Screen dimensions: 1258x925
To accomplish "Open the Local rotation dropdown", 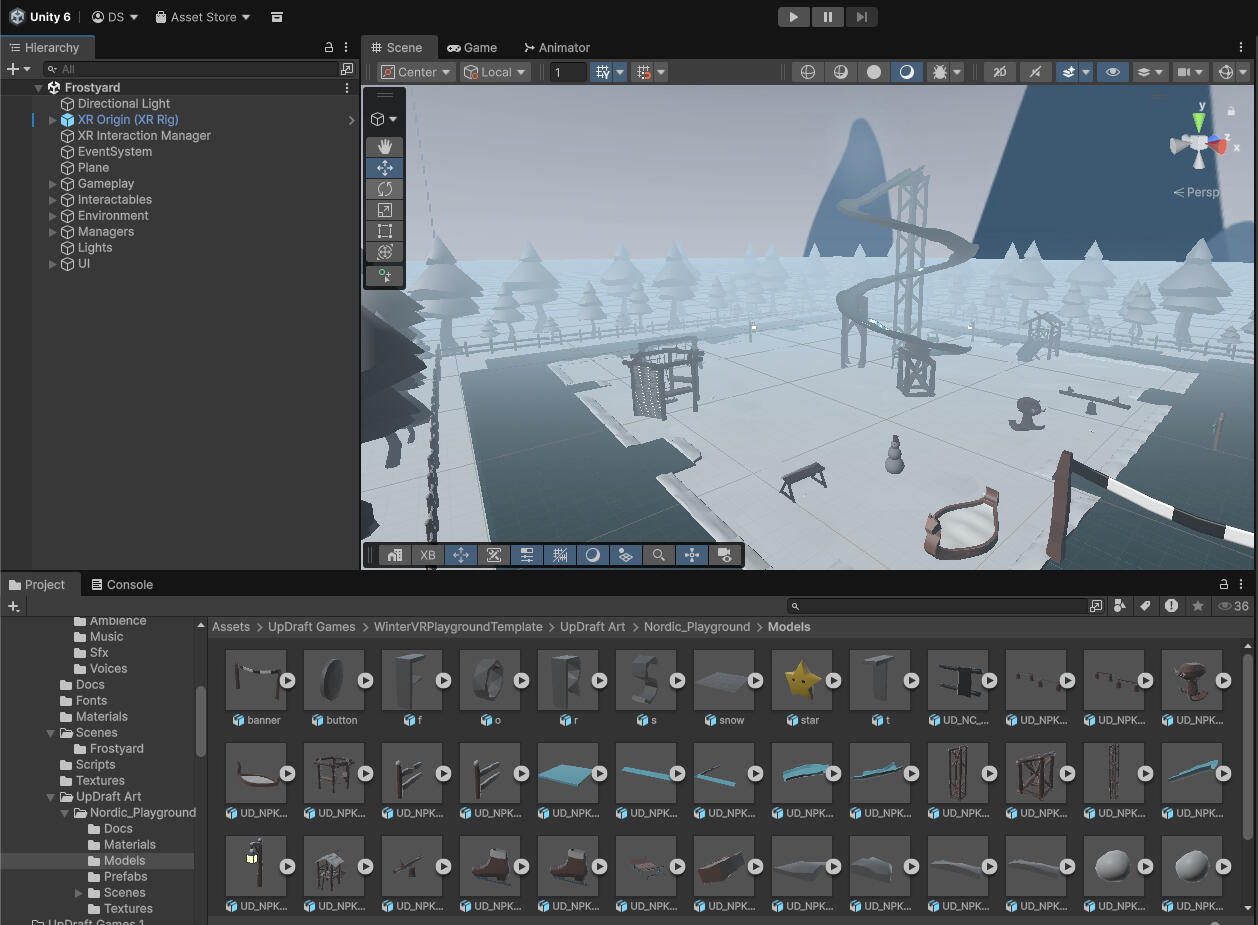I will click(495, 72).
